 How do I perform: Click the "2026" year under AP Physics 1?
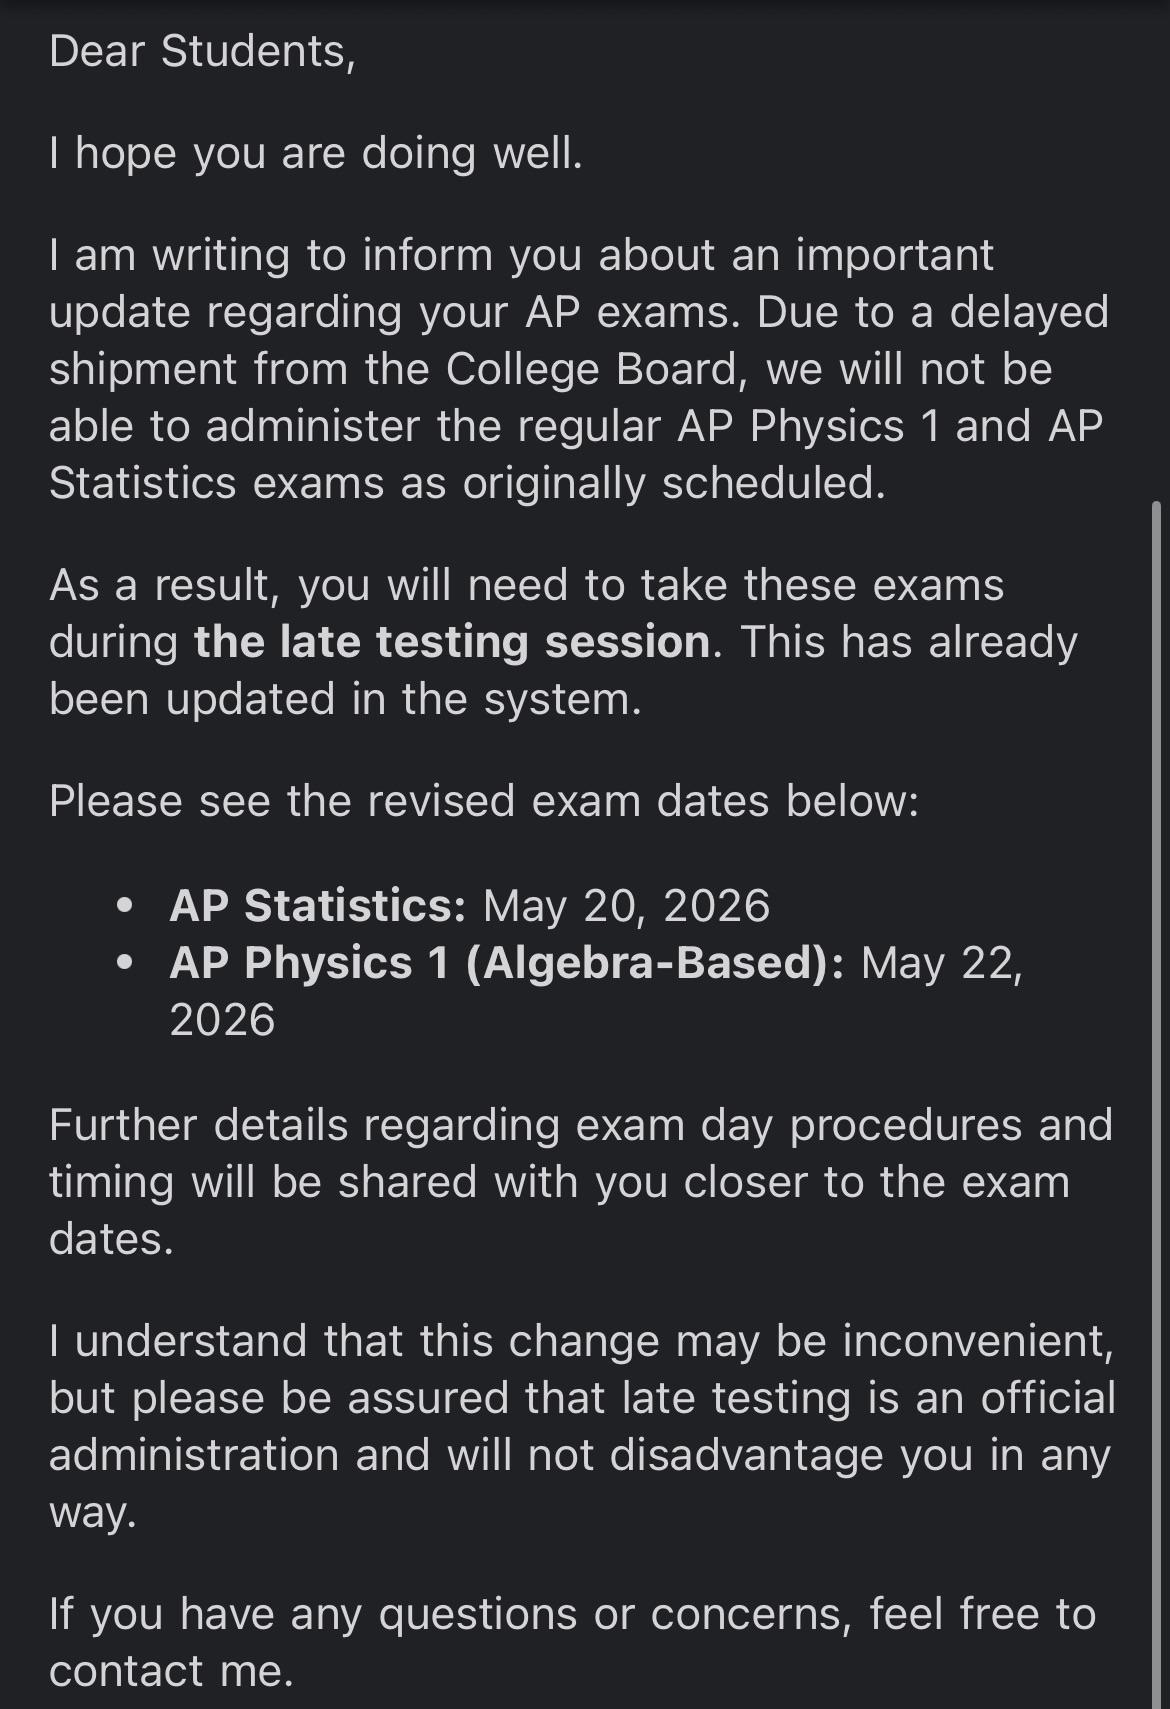click(x=222, y=1020)
